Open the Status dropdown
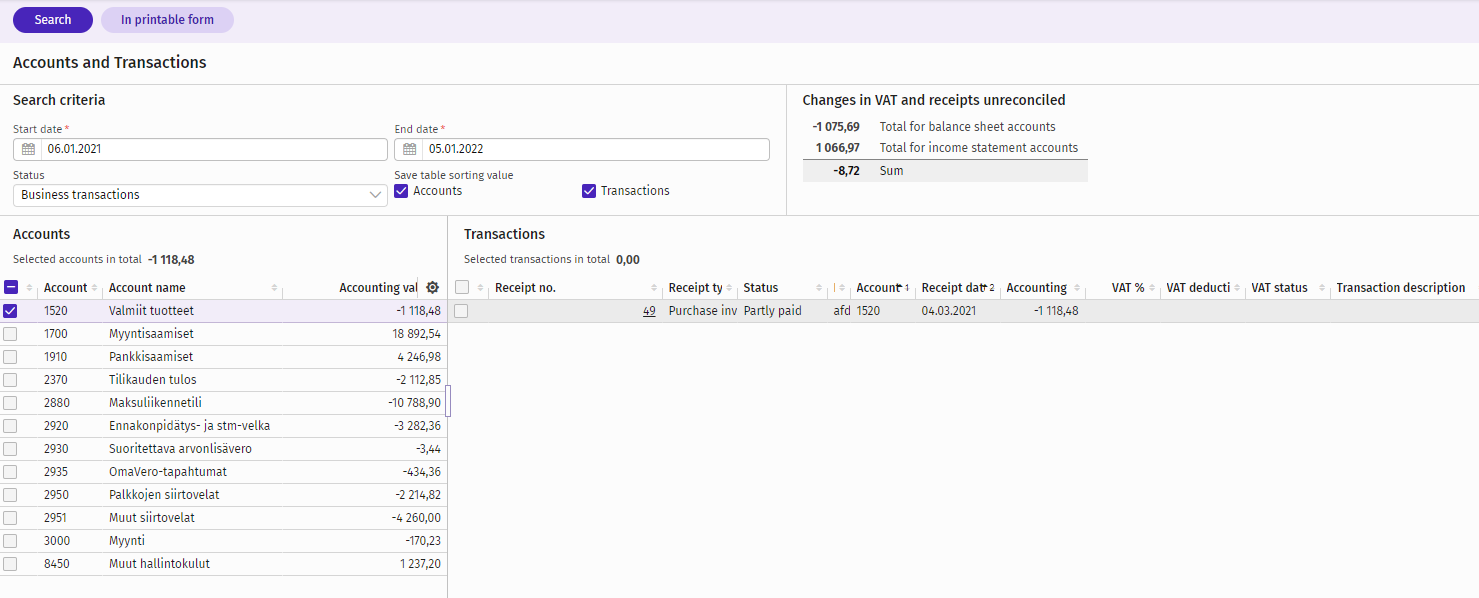This screenshot has height=598, width=1479. pyautogui.click(x=200, y=195)
